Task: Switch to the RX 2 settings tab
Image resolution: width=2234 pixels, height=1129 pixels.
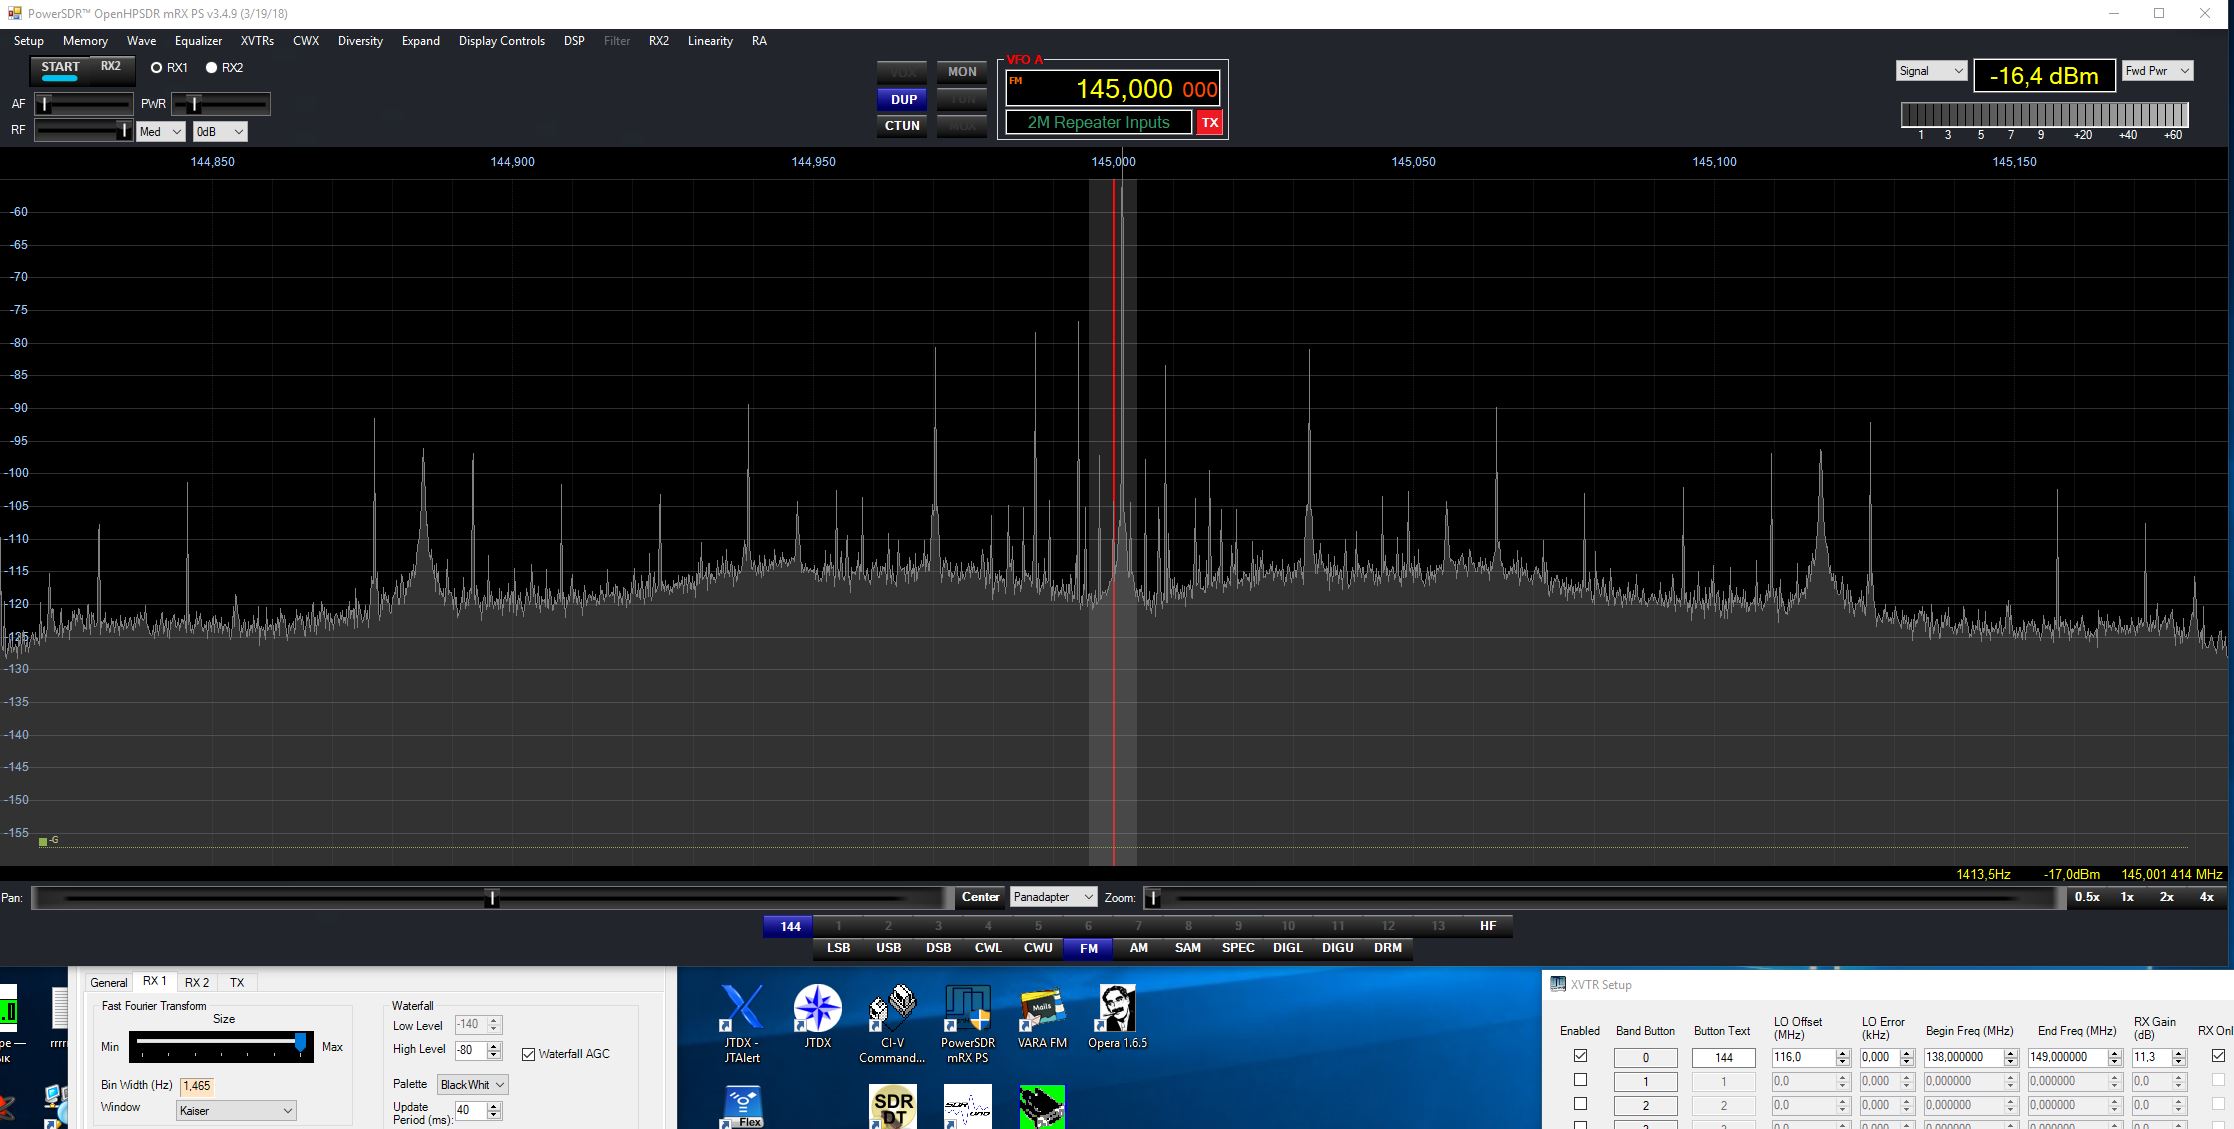Action: pos(197,982)
